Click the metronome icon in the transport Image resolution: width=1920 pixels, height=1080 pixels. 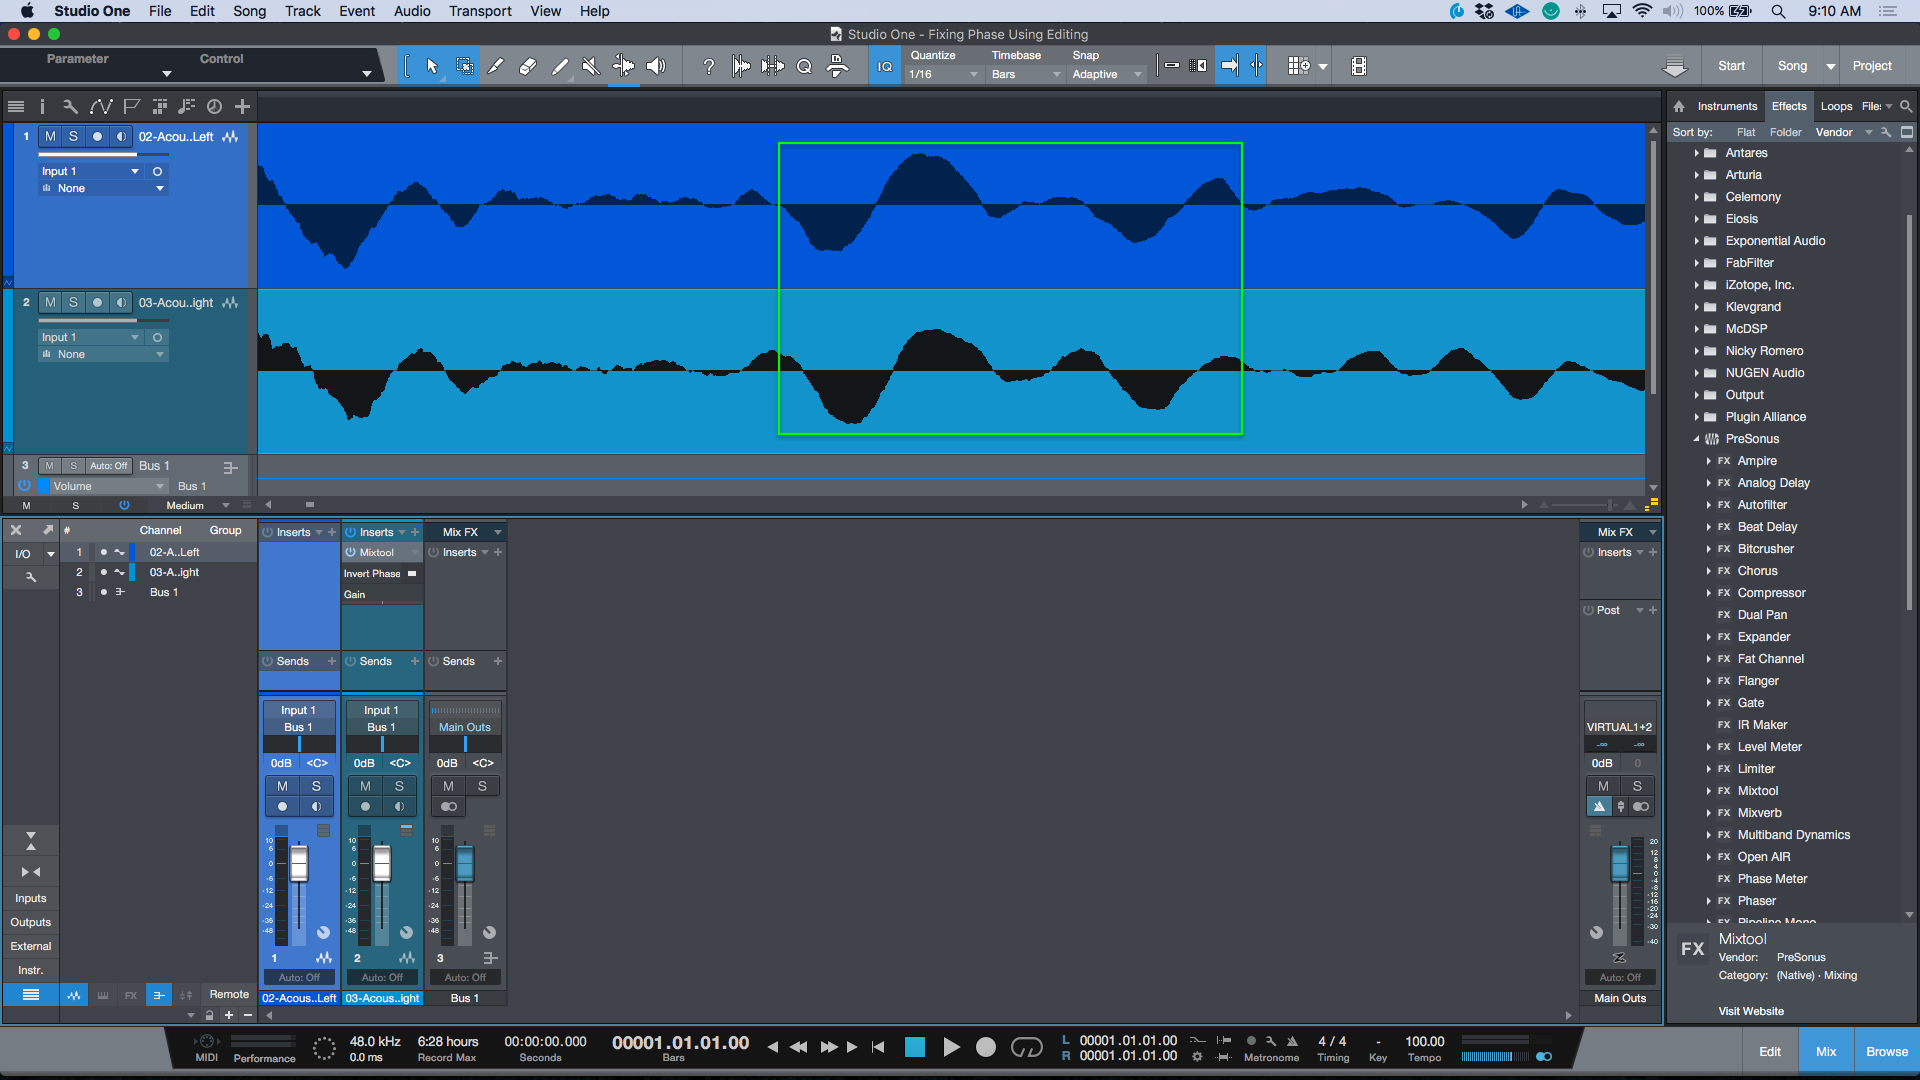tap(1292, 1041)
